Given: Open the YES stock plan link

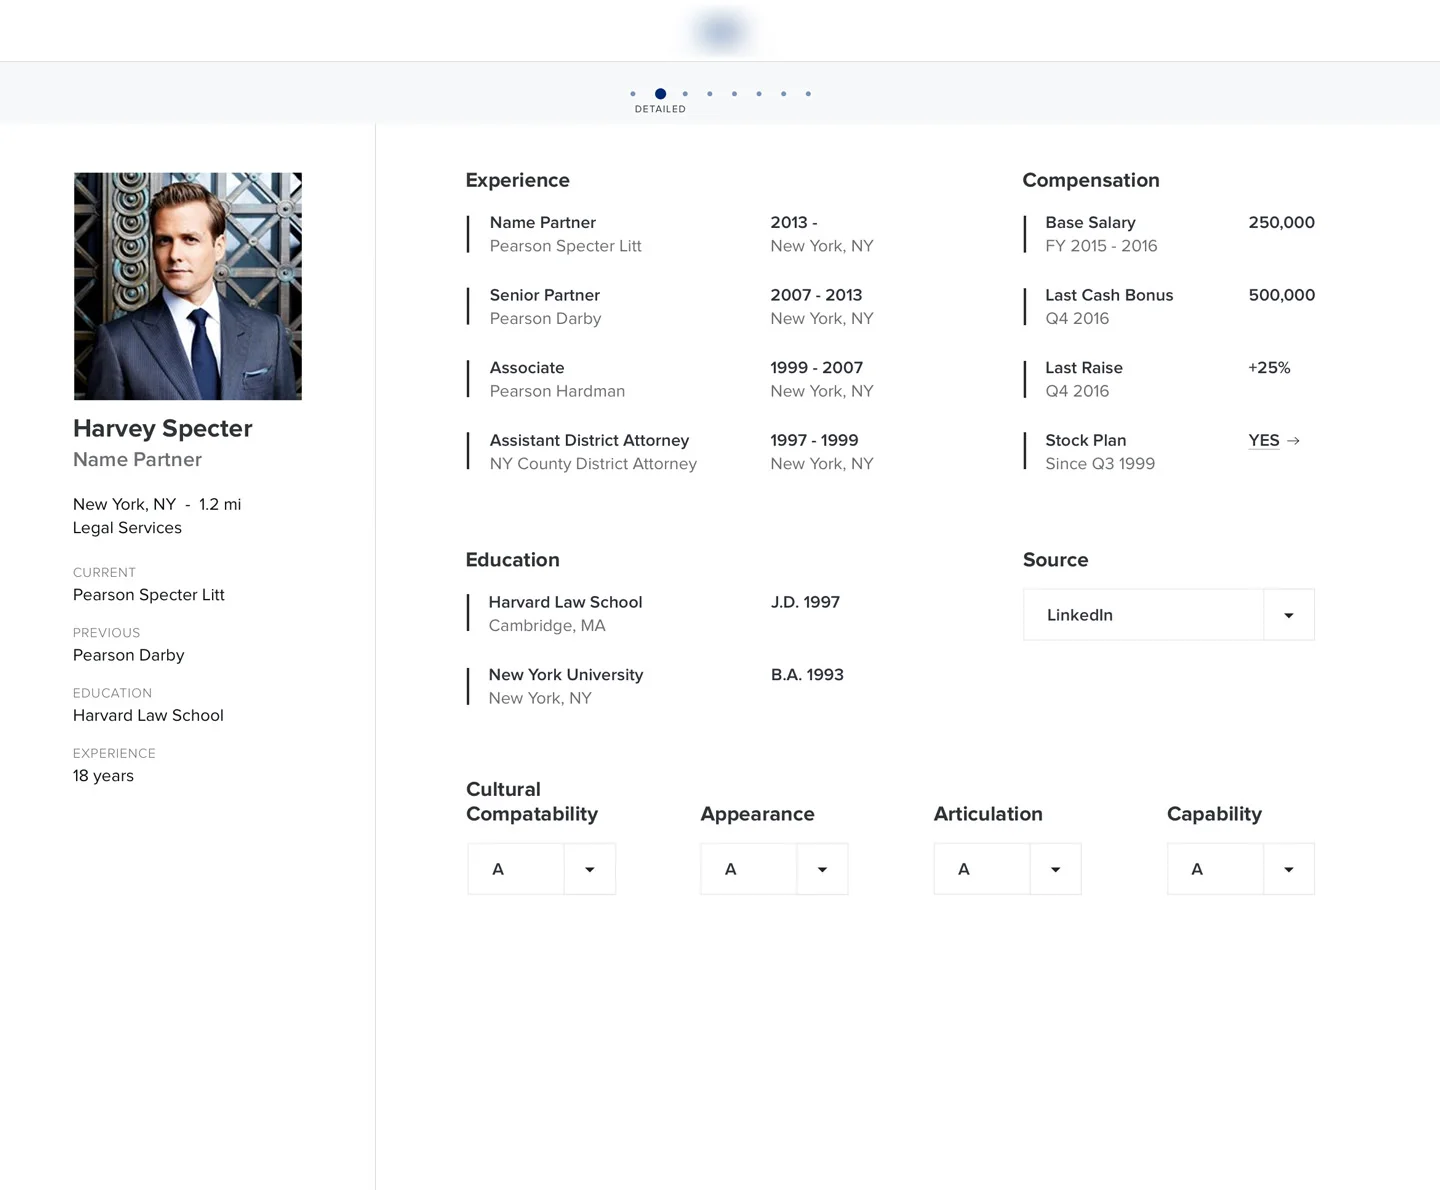Looking at the screenshot, I should (x=1264, y=440).
